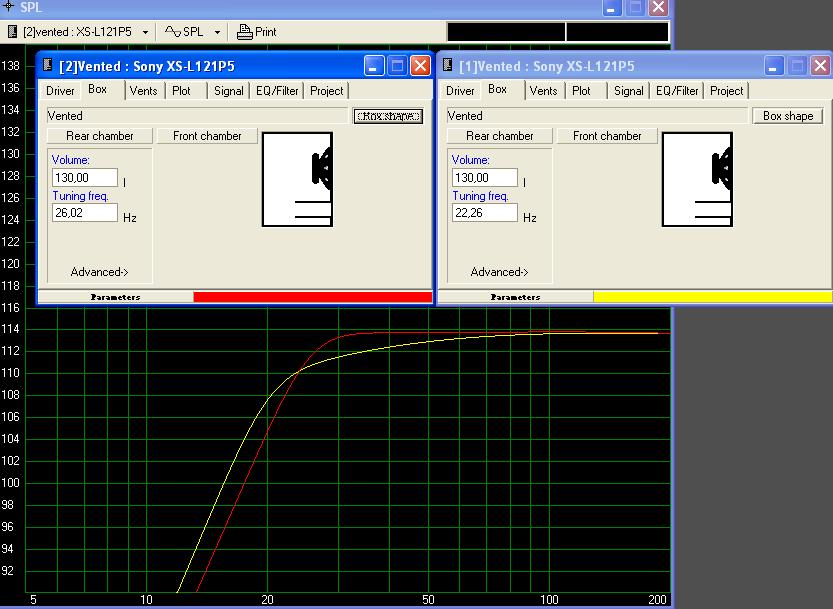833x609 pixels.
Task: Click Box shape button in [1]Vented window
Action: coord(788,116)
